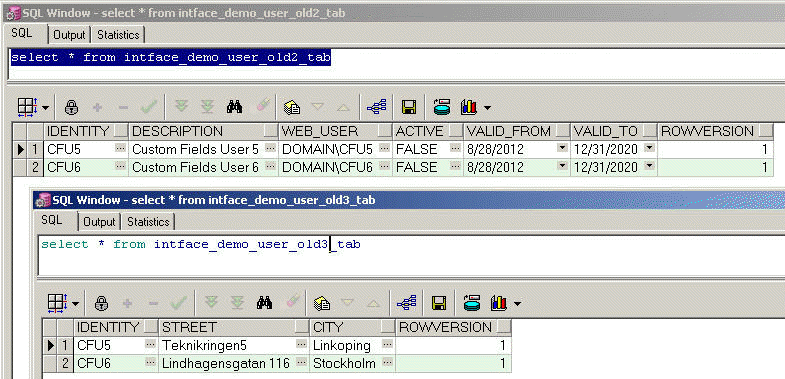The image size is (785, 379).
Task: Click ellipsis button beside Teknikringen5
Action: [301, 344]
